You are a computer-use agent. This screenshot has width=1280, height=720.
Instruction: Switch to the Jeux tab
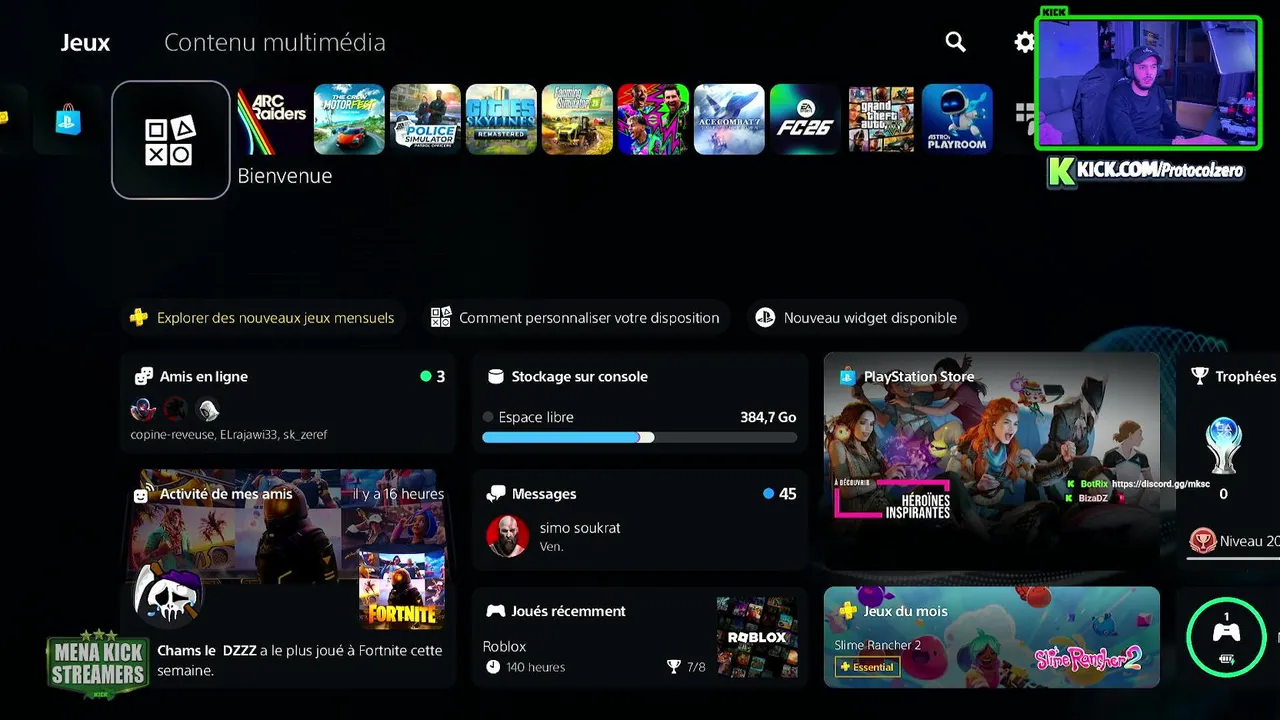(85, 42)
